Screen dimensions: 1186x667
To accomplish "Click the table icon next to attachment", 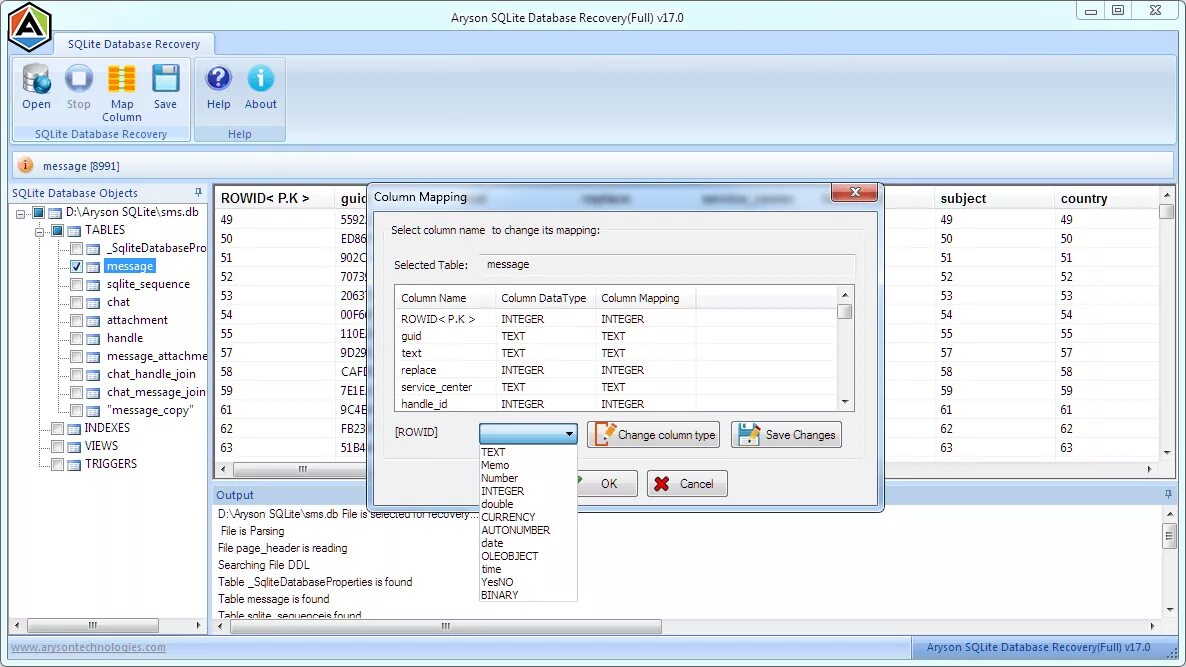I will click(93, 321).
